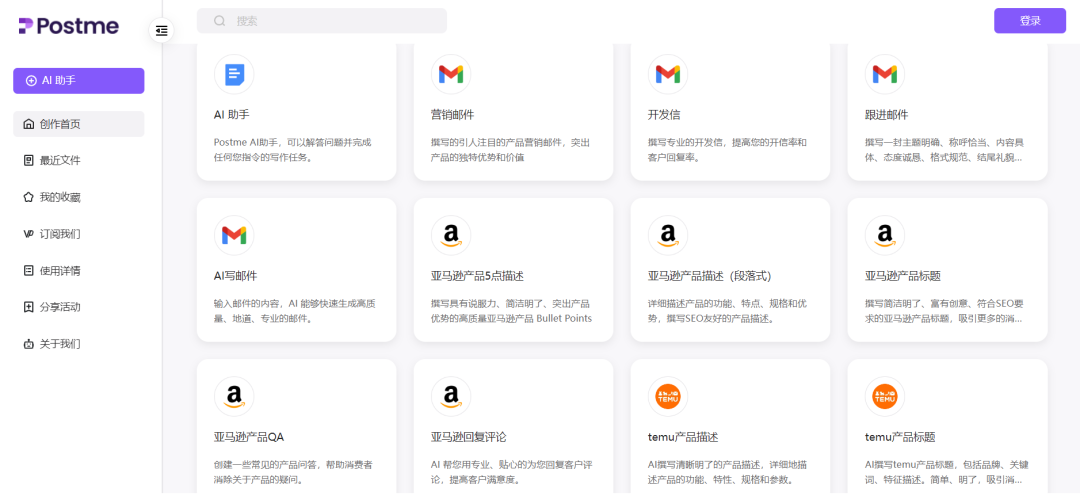The height and width of the screenshot is (496, 1080).
Task: Click the blue document icon of AI 助手 card
Action: [x=234, y=74]
